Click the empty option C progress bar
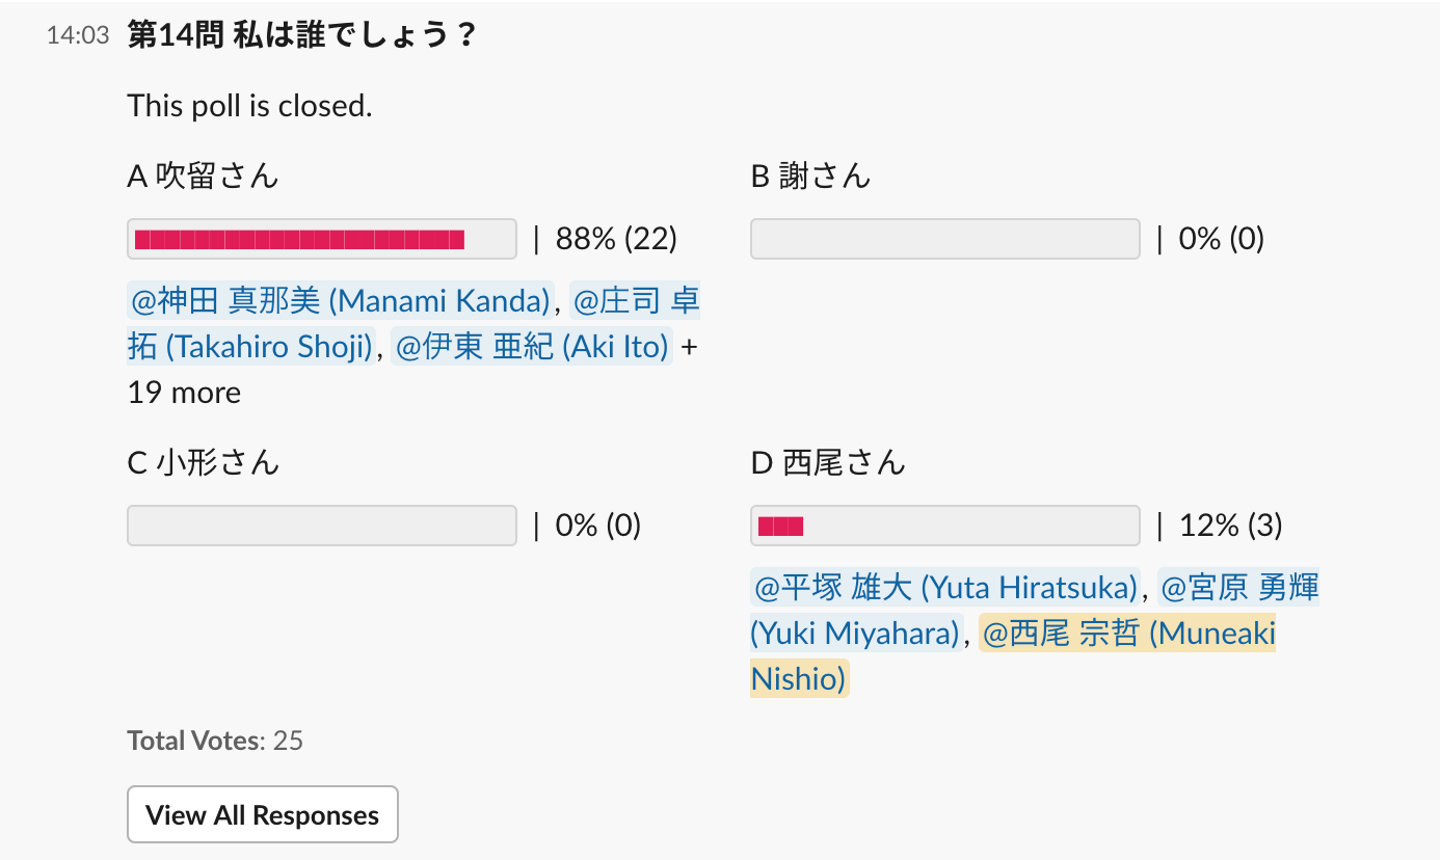The height and width of the screenshot is (860, 1440). 321,526
